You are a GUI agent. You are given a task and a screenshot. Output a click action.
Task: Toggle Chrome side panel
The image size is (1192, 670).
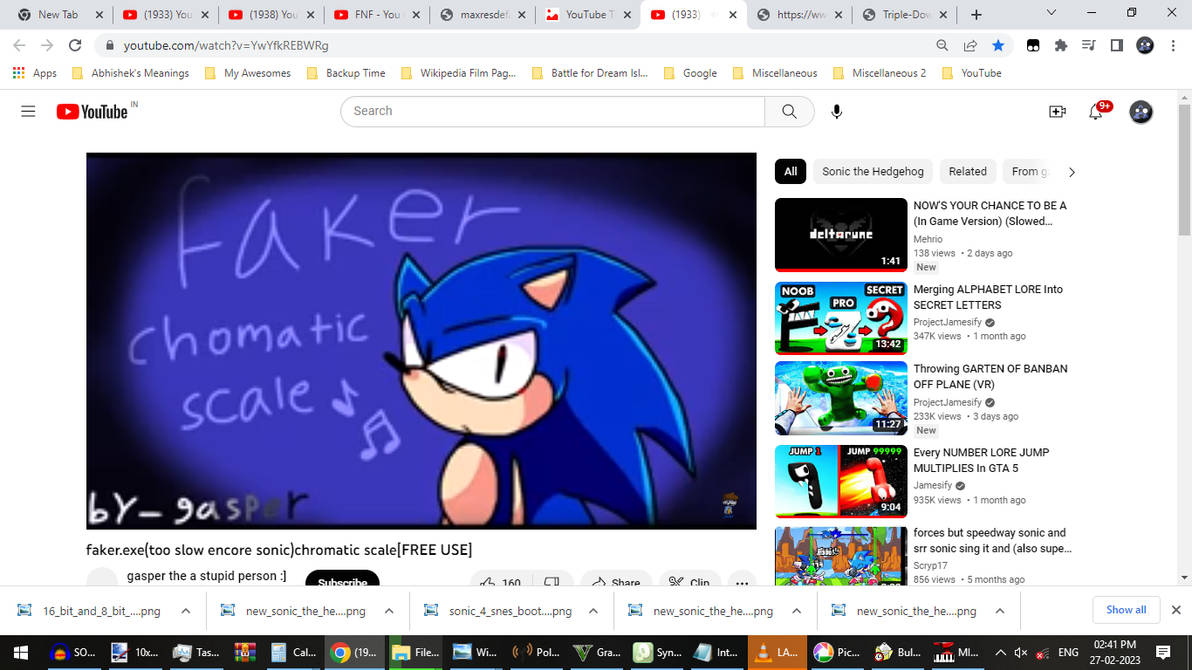pos(1116,46)
